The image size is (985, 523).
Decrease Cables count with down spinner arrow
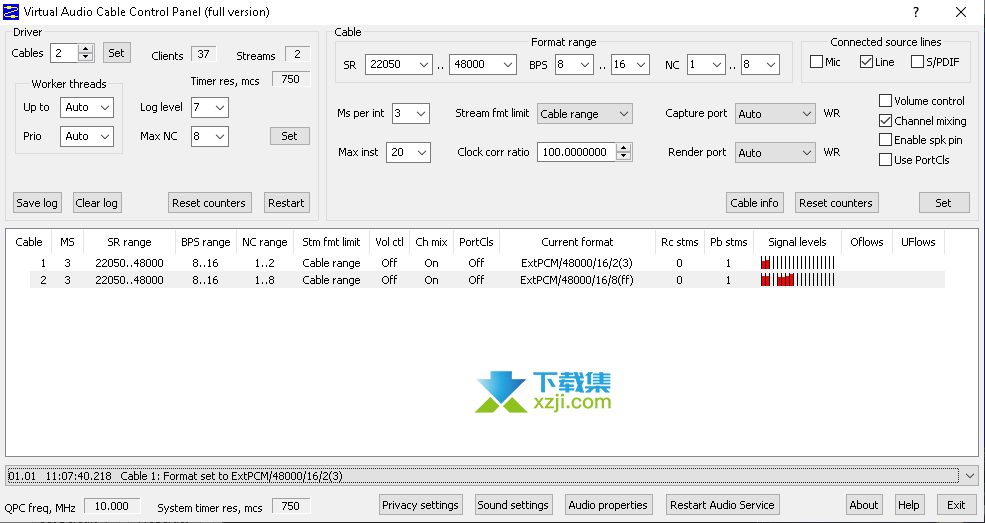[87, 57]
